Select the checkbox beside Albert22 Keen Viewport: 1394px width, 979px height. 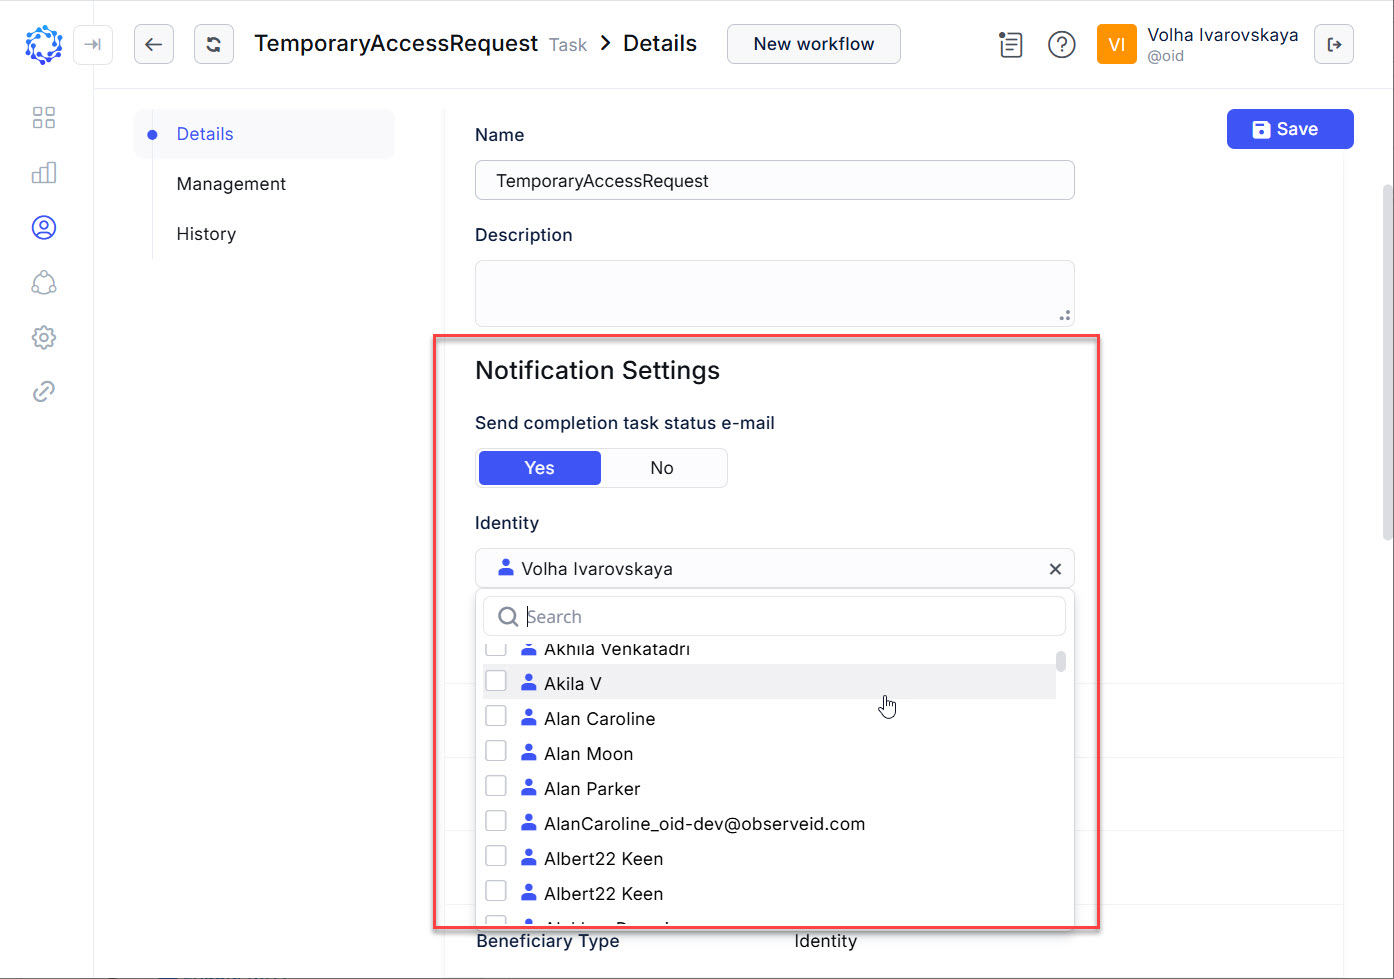click(496, 855)
